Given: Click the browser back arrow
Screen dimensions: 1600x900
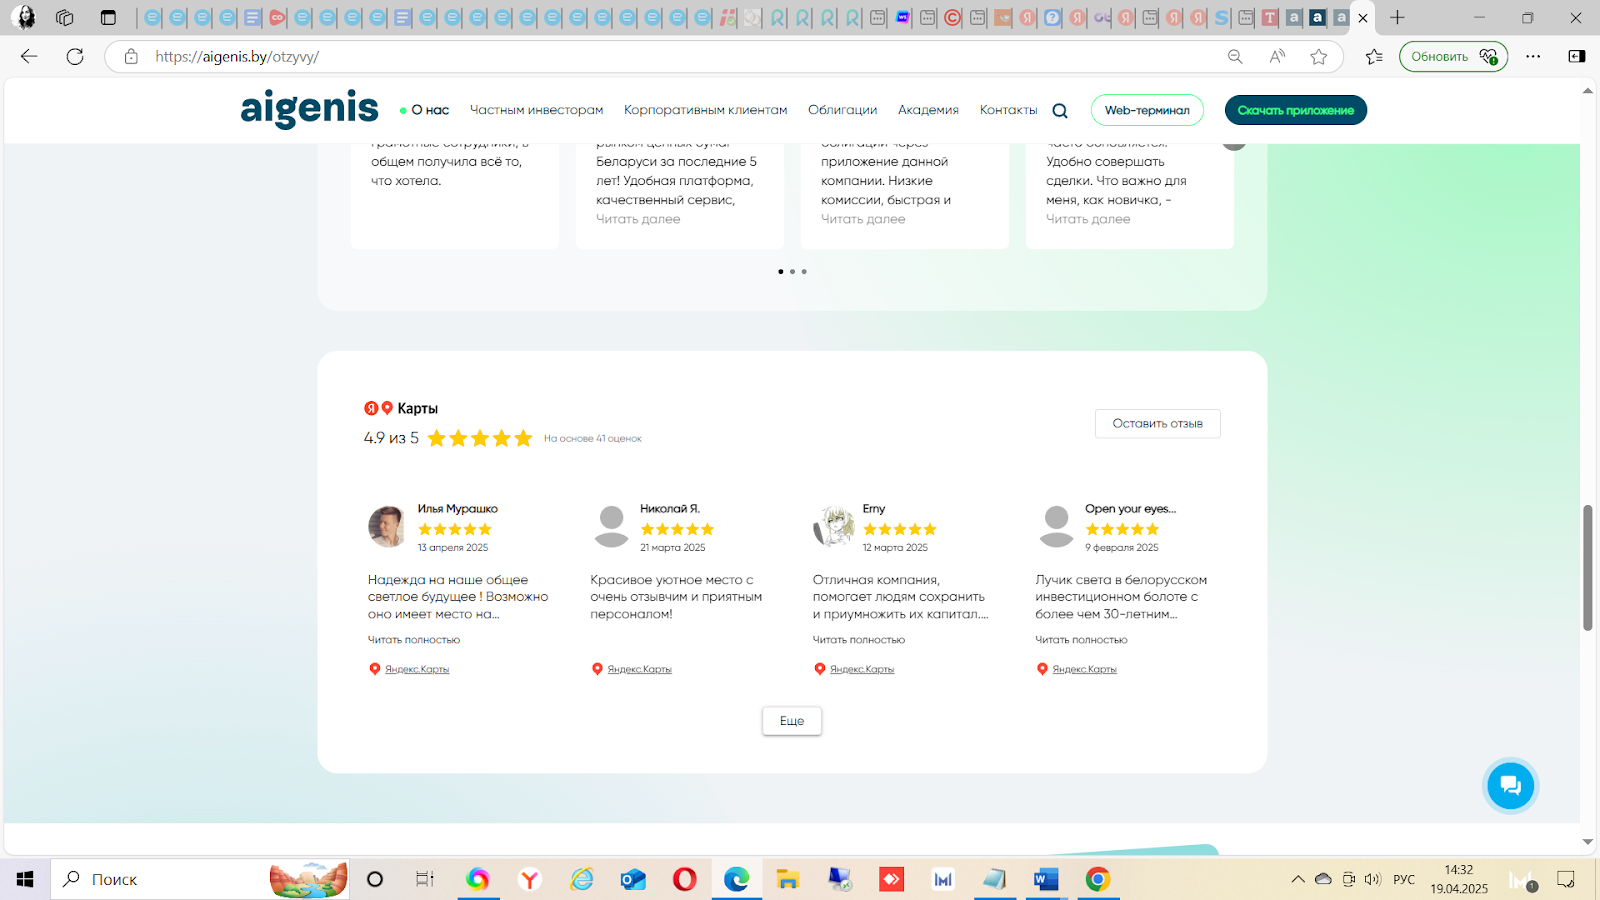Looking at the screenshot, I should tap(29, 56).
